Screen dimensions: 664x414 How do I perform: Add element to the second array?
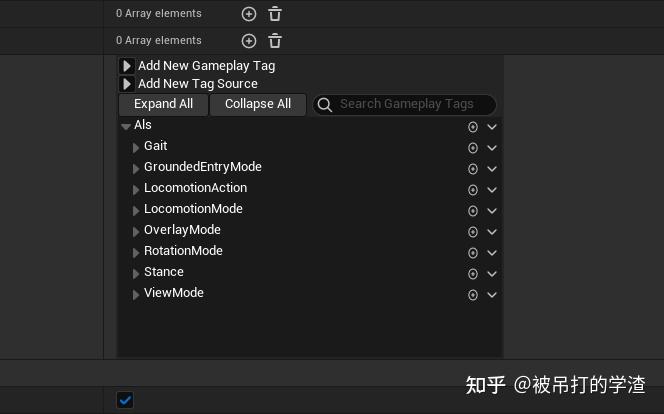pyautogui.click(x=249, y=41)
